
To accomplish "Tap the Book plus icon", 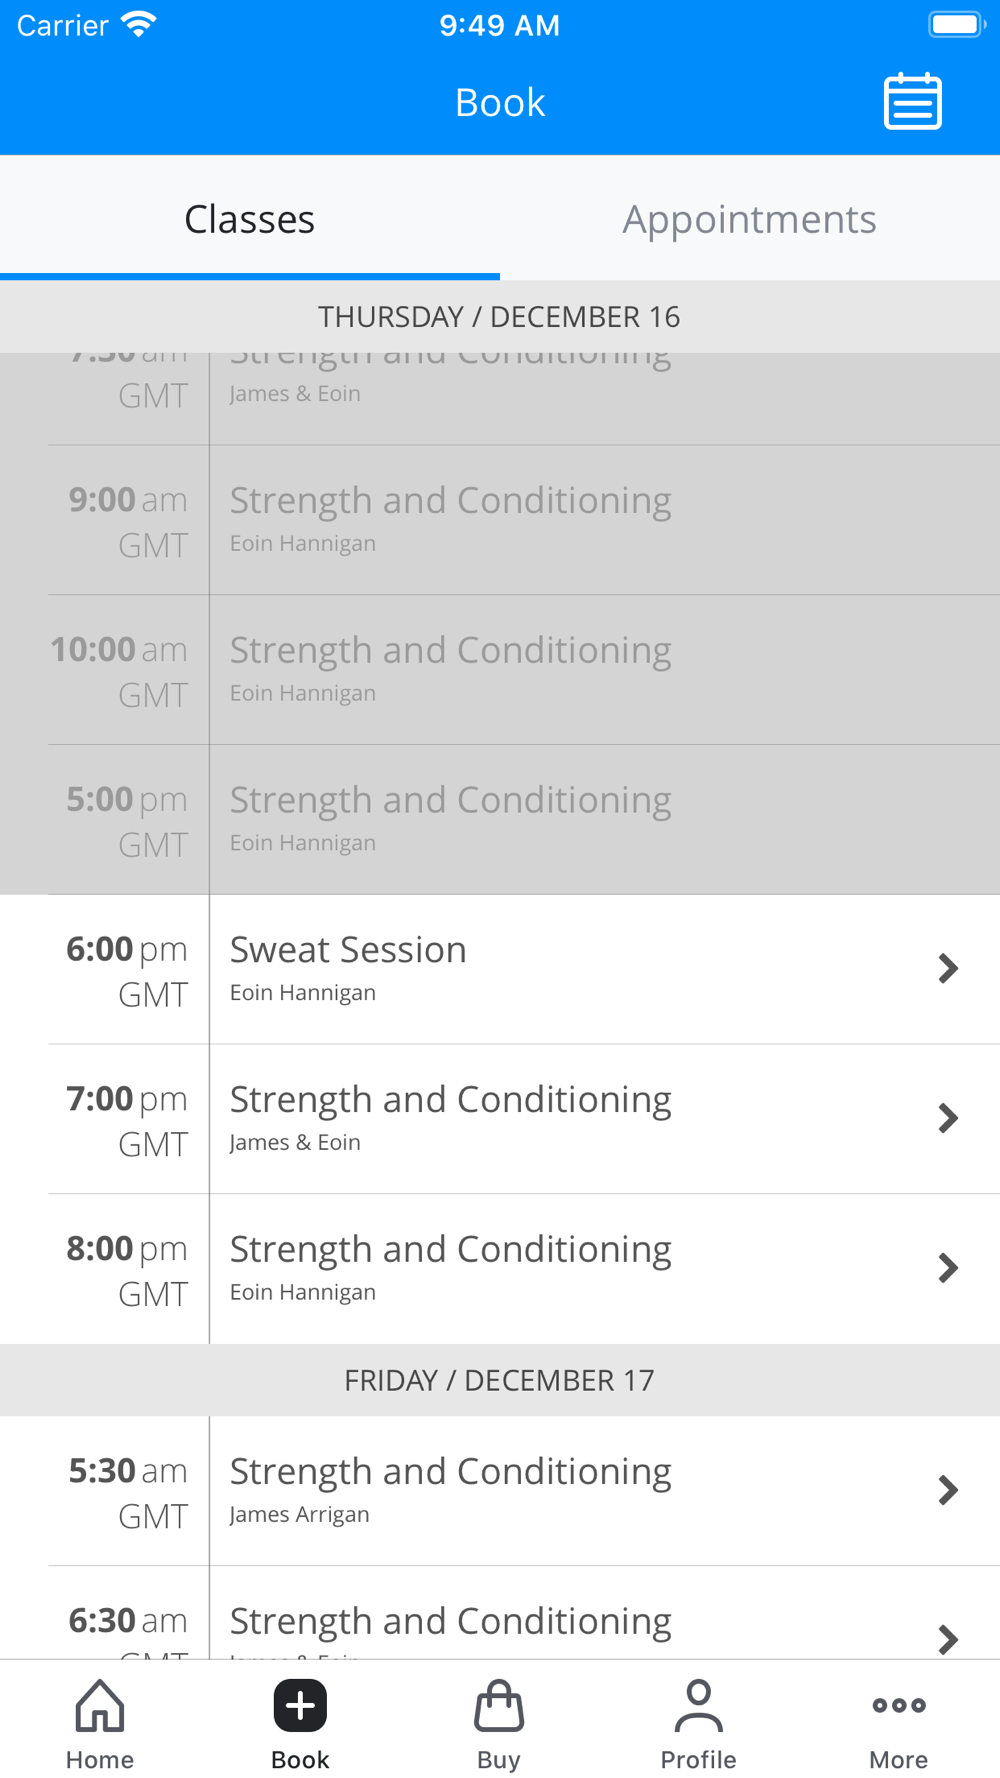I will 300,1705.
